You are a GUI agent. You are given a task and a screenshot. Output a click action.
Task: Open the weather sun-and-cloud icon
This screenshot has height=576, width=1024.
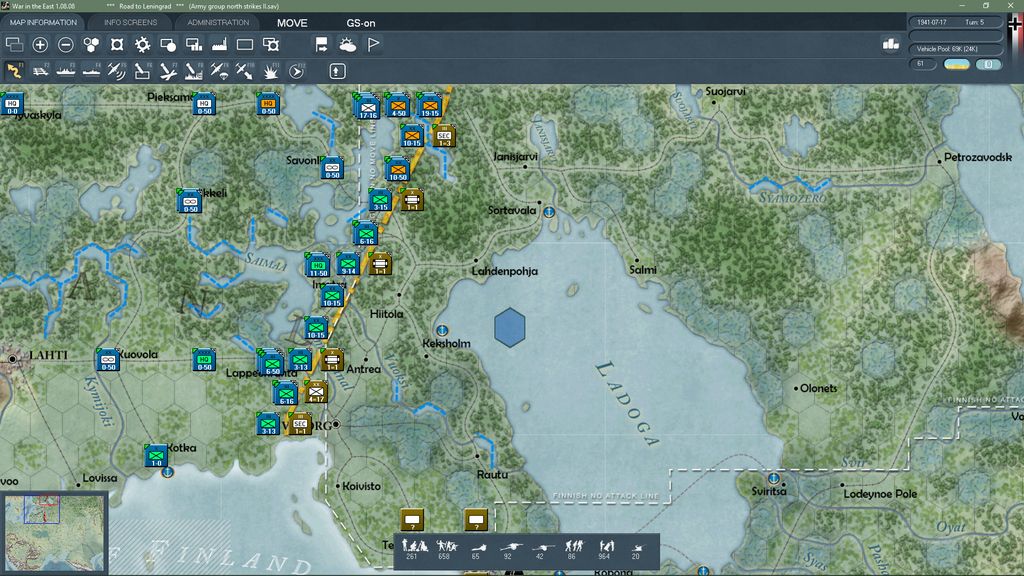pyautogui.click(x=347, y=44)
